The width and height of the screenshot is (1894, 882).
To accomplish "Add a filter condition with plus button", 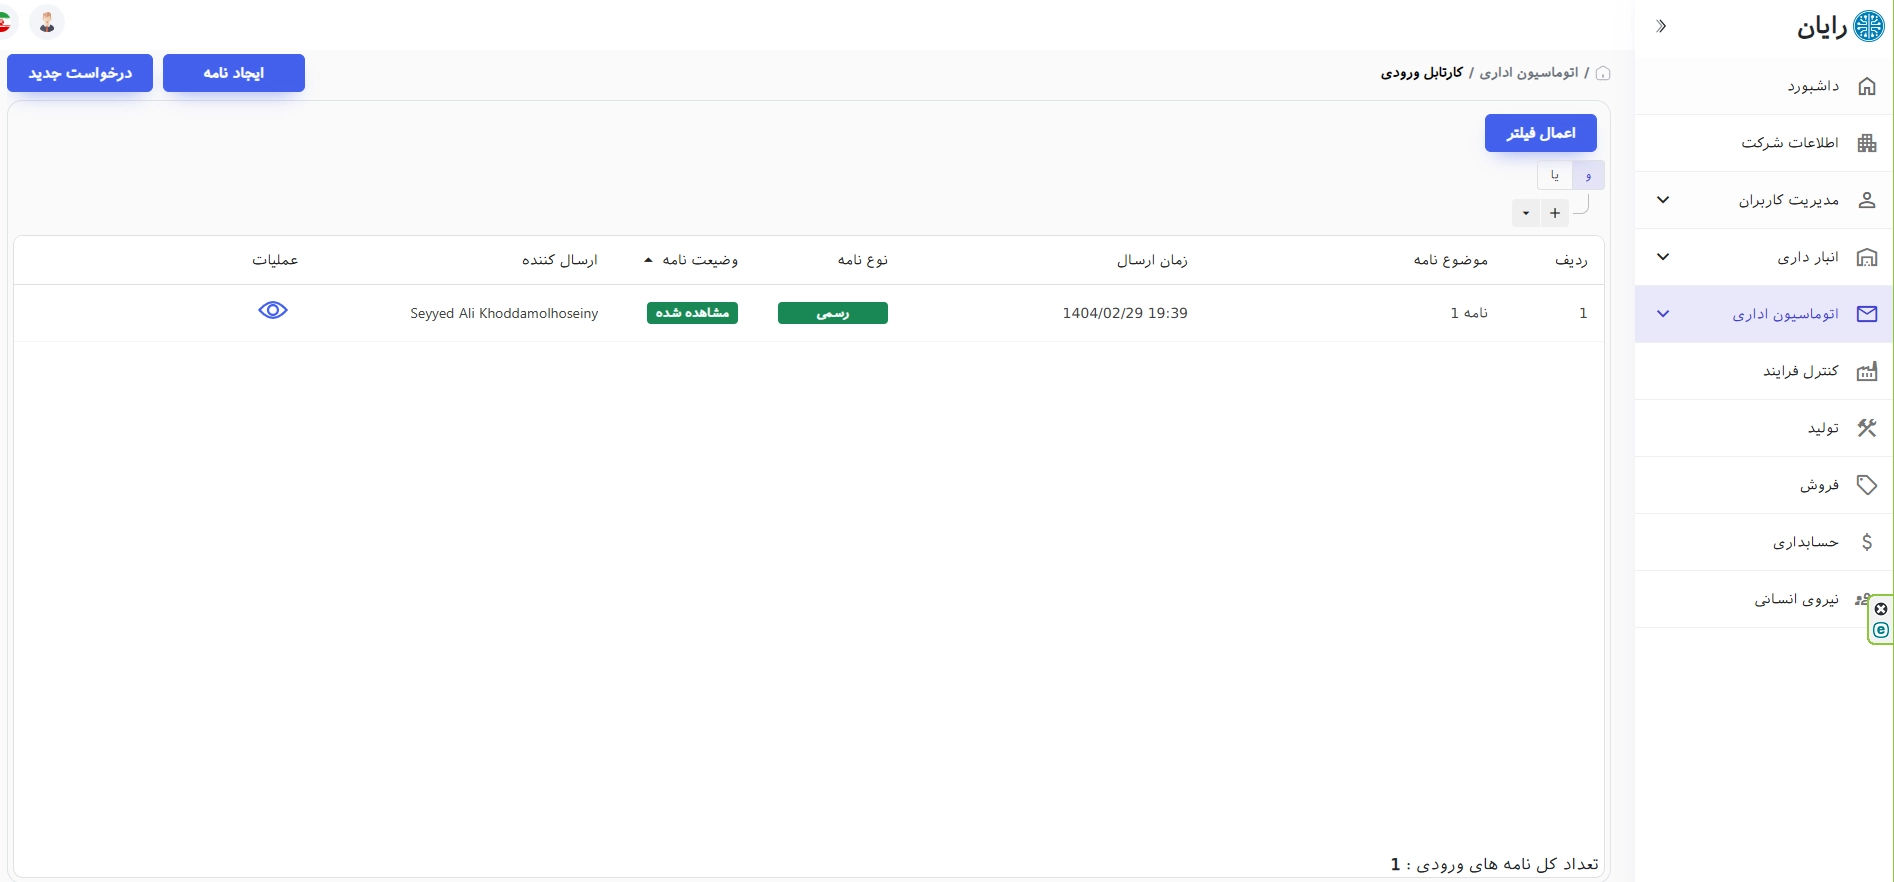I will click(x=1555, y=213).
